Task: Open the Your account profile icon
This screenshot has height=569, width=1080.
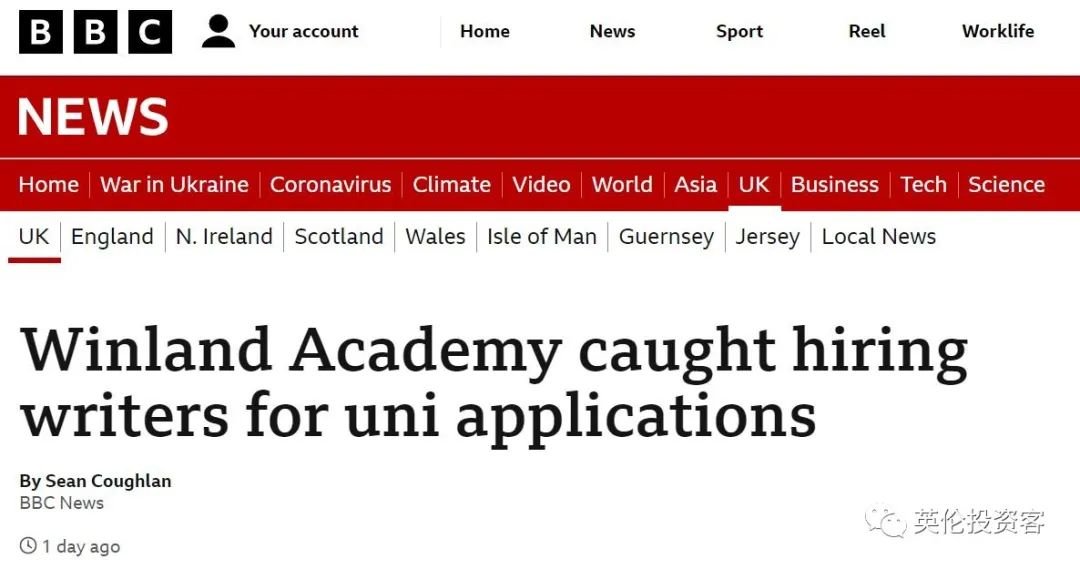Action: coord(218,32)
